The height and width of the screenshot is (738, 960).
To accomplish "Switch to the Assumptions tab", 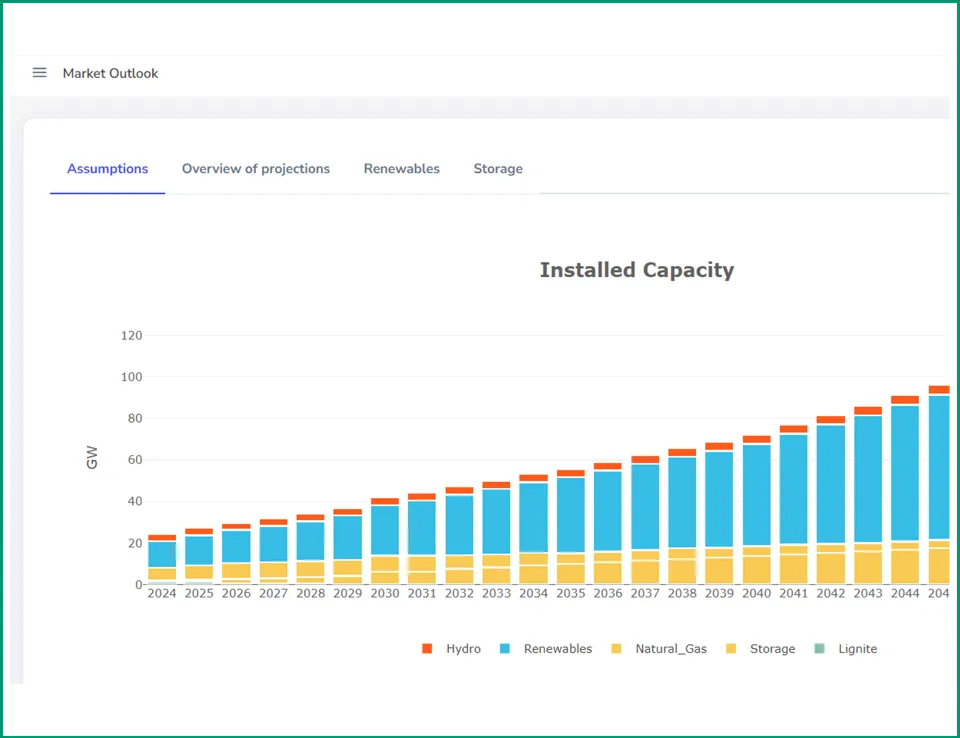I will click(107, 169).
